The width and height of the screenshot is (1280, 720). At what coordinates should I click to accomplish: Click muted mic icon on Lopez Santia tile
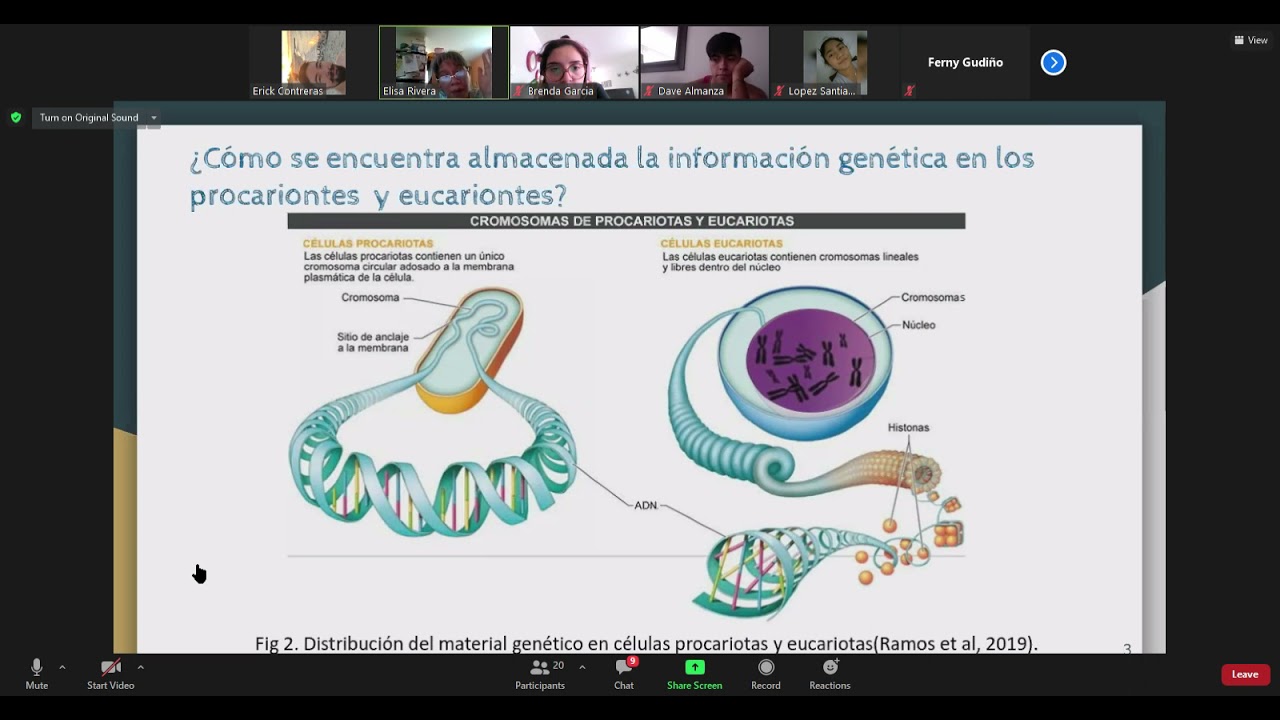[x=779, y=91]
